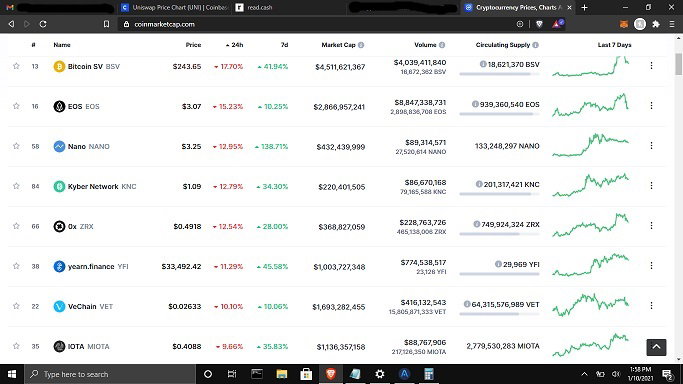The image size is (683, 384).
Task: Bookmark this page with the bookmark icon
Action: [106, 24]
